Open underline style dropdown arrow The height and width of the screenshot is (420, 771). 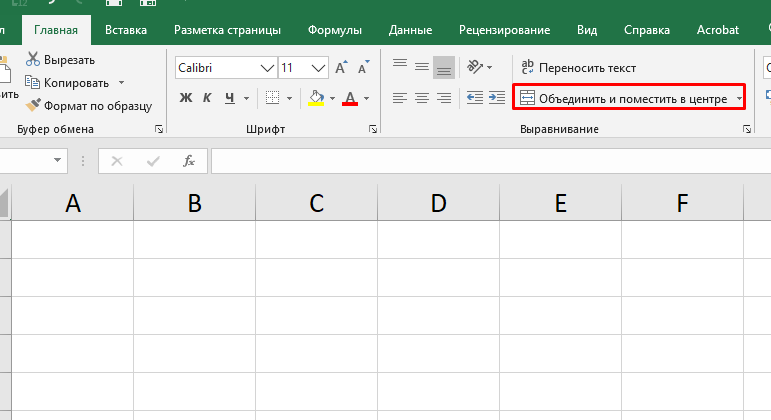246,98
